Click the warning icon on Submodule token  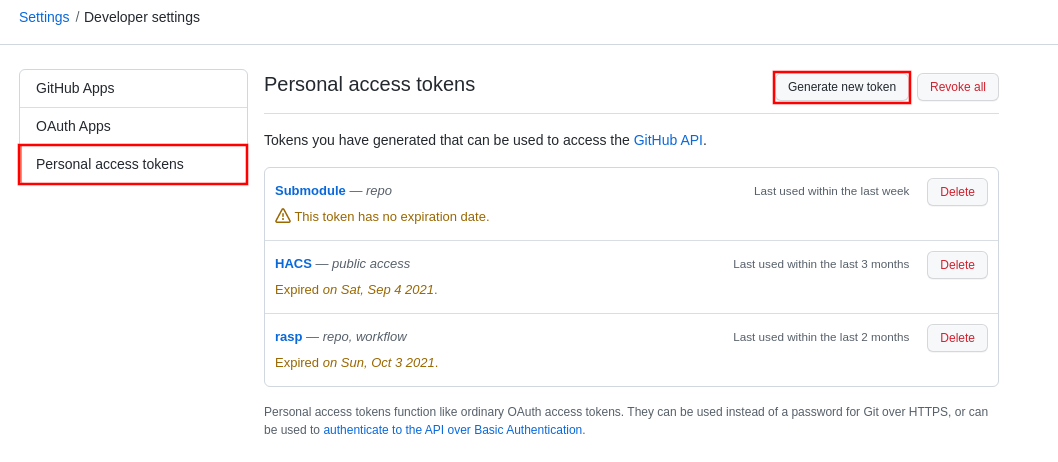tap(283, 216)
